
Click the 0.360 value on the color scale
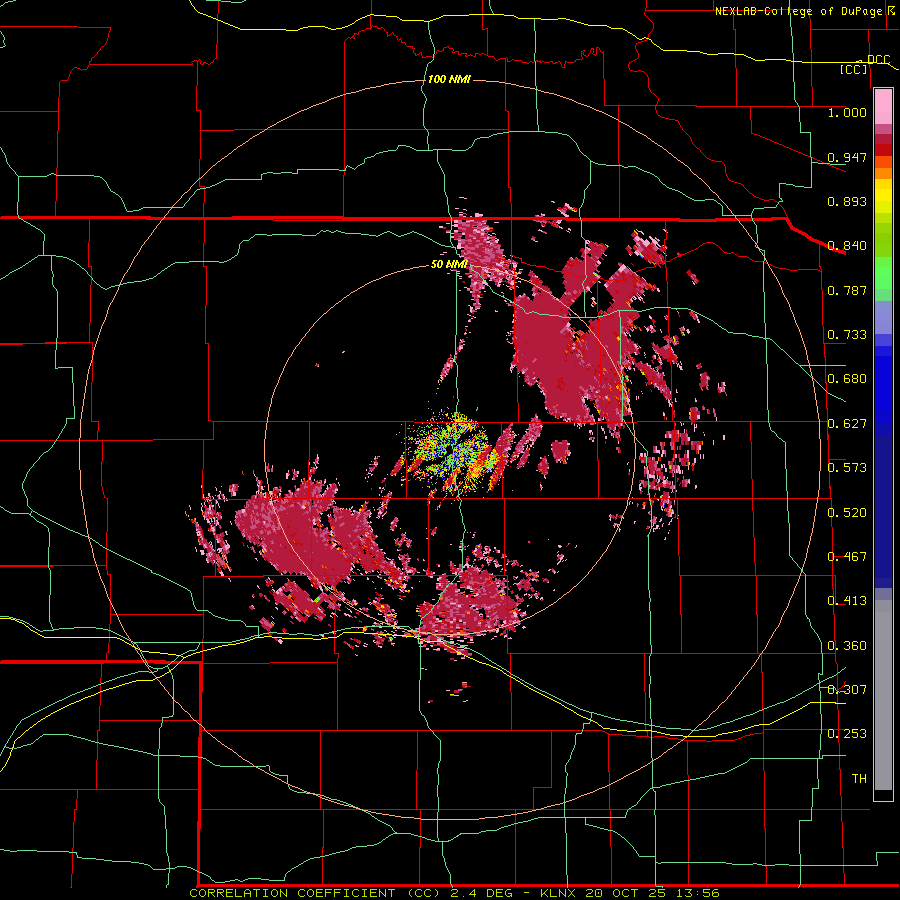[x=847, y=646]
